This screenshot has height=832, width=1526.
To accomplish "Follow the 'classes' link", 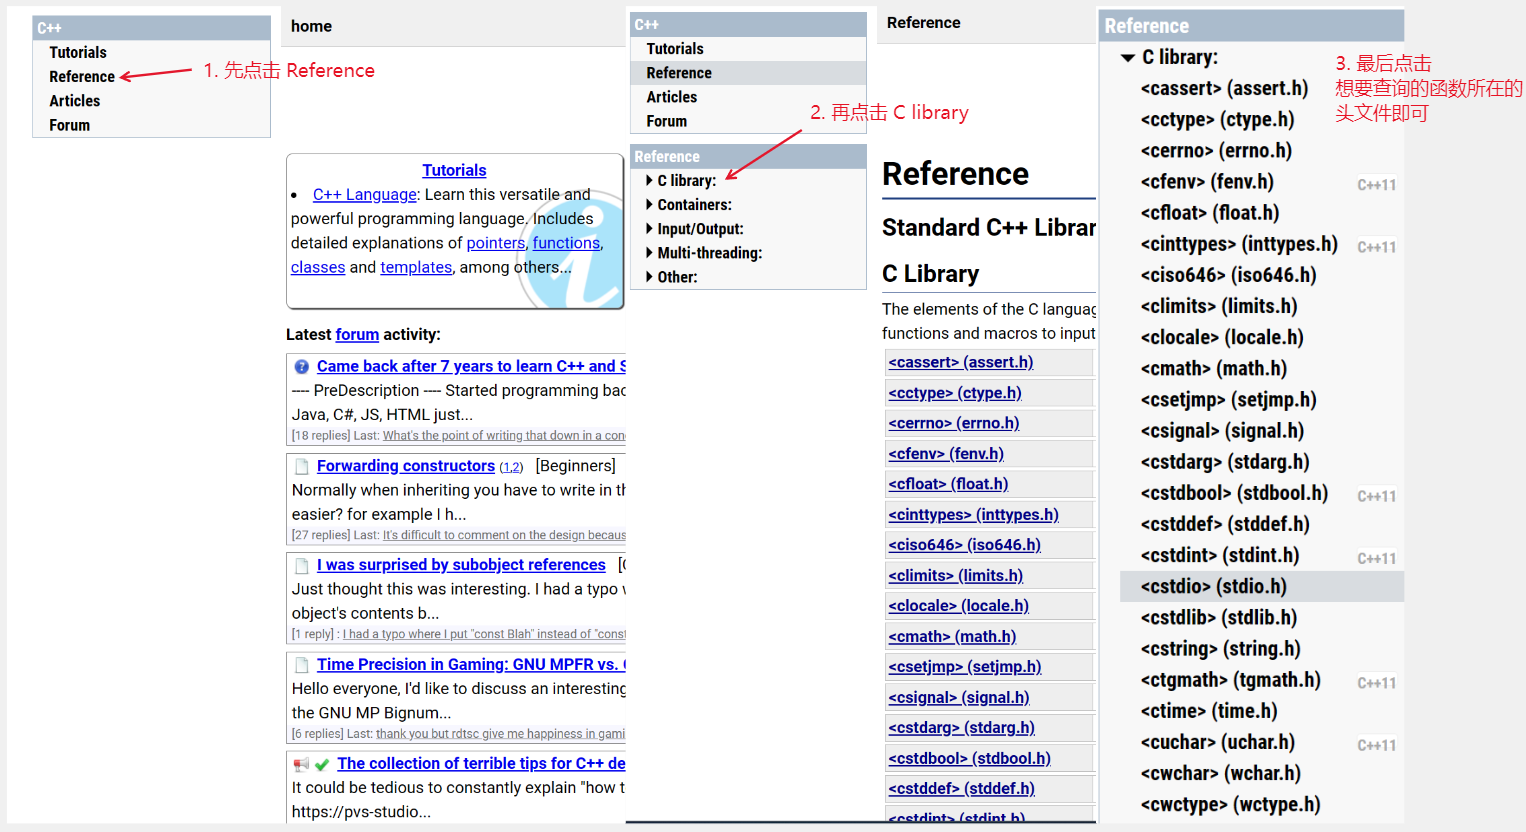I will pos(318,267).
